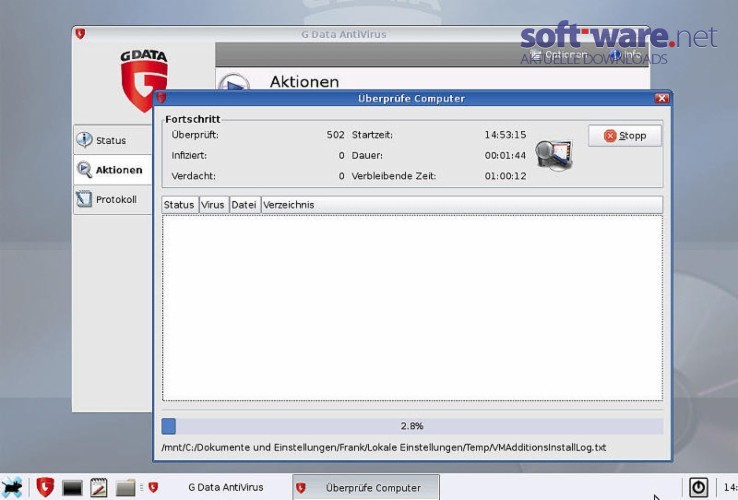The image size is (738, 500).
Task: Click the Überprüft count 502
Action: (336, 135)
